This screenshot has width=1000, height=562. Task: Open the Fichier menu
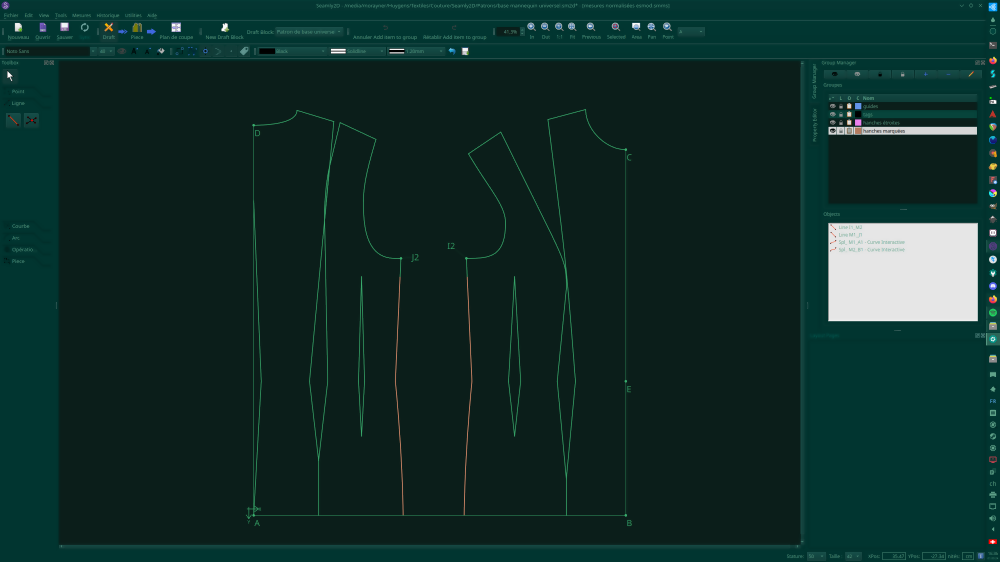pyautogui.click(x=11, y=15)
